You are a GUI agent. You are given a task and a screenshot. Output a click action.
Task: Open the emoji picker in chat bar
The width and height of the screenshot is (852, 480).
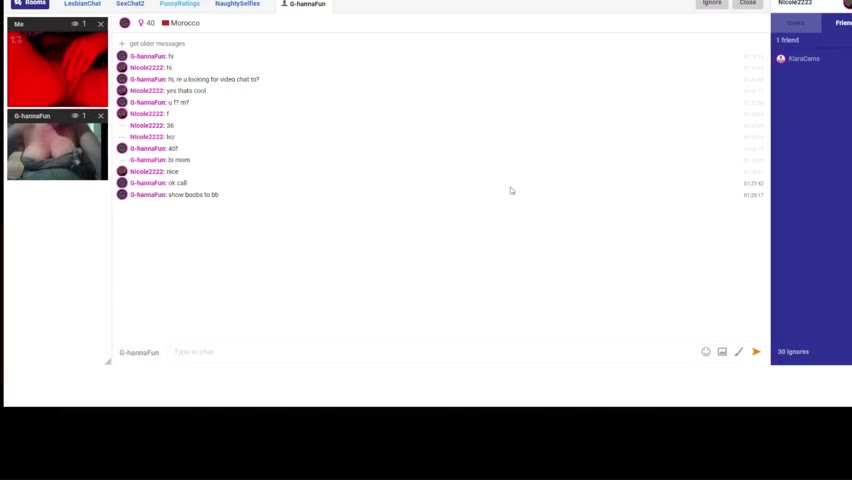pos(706,352)
